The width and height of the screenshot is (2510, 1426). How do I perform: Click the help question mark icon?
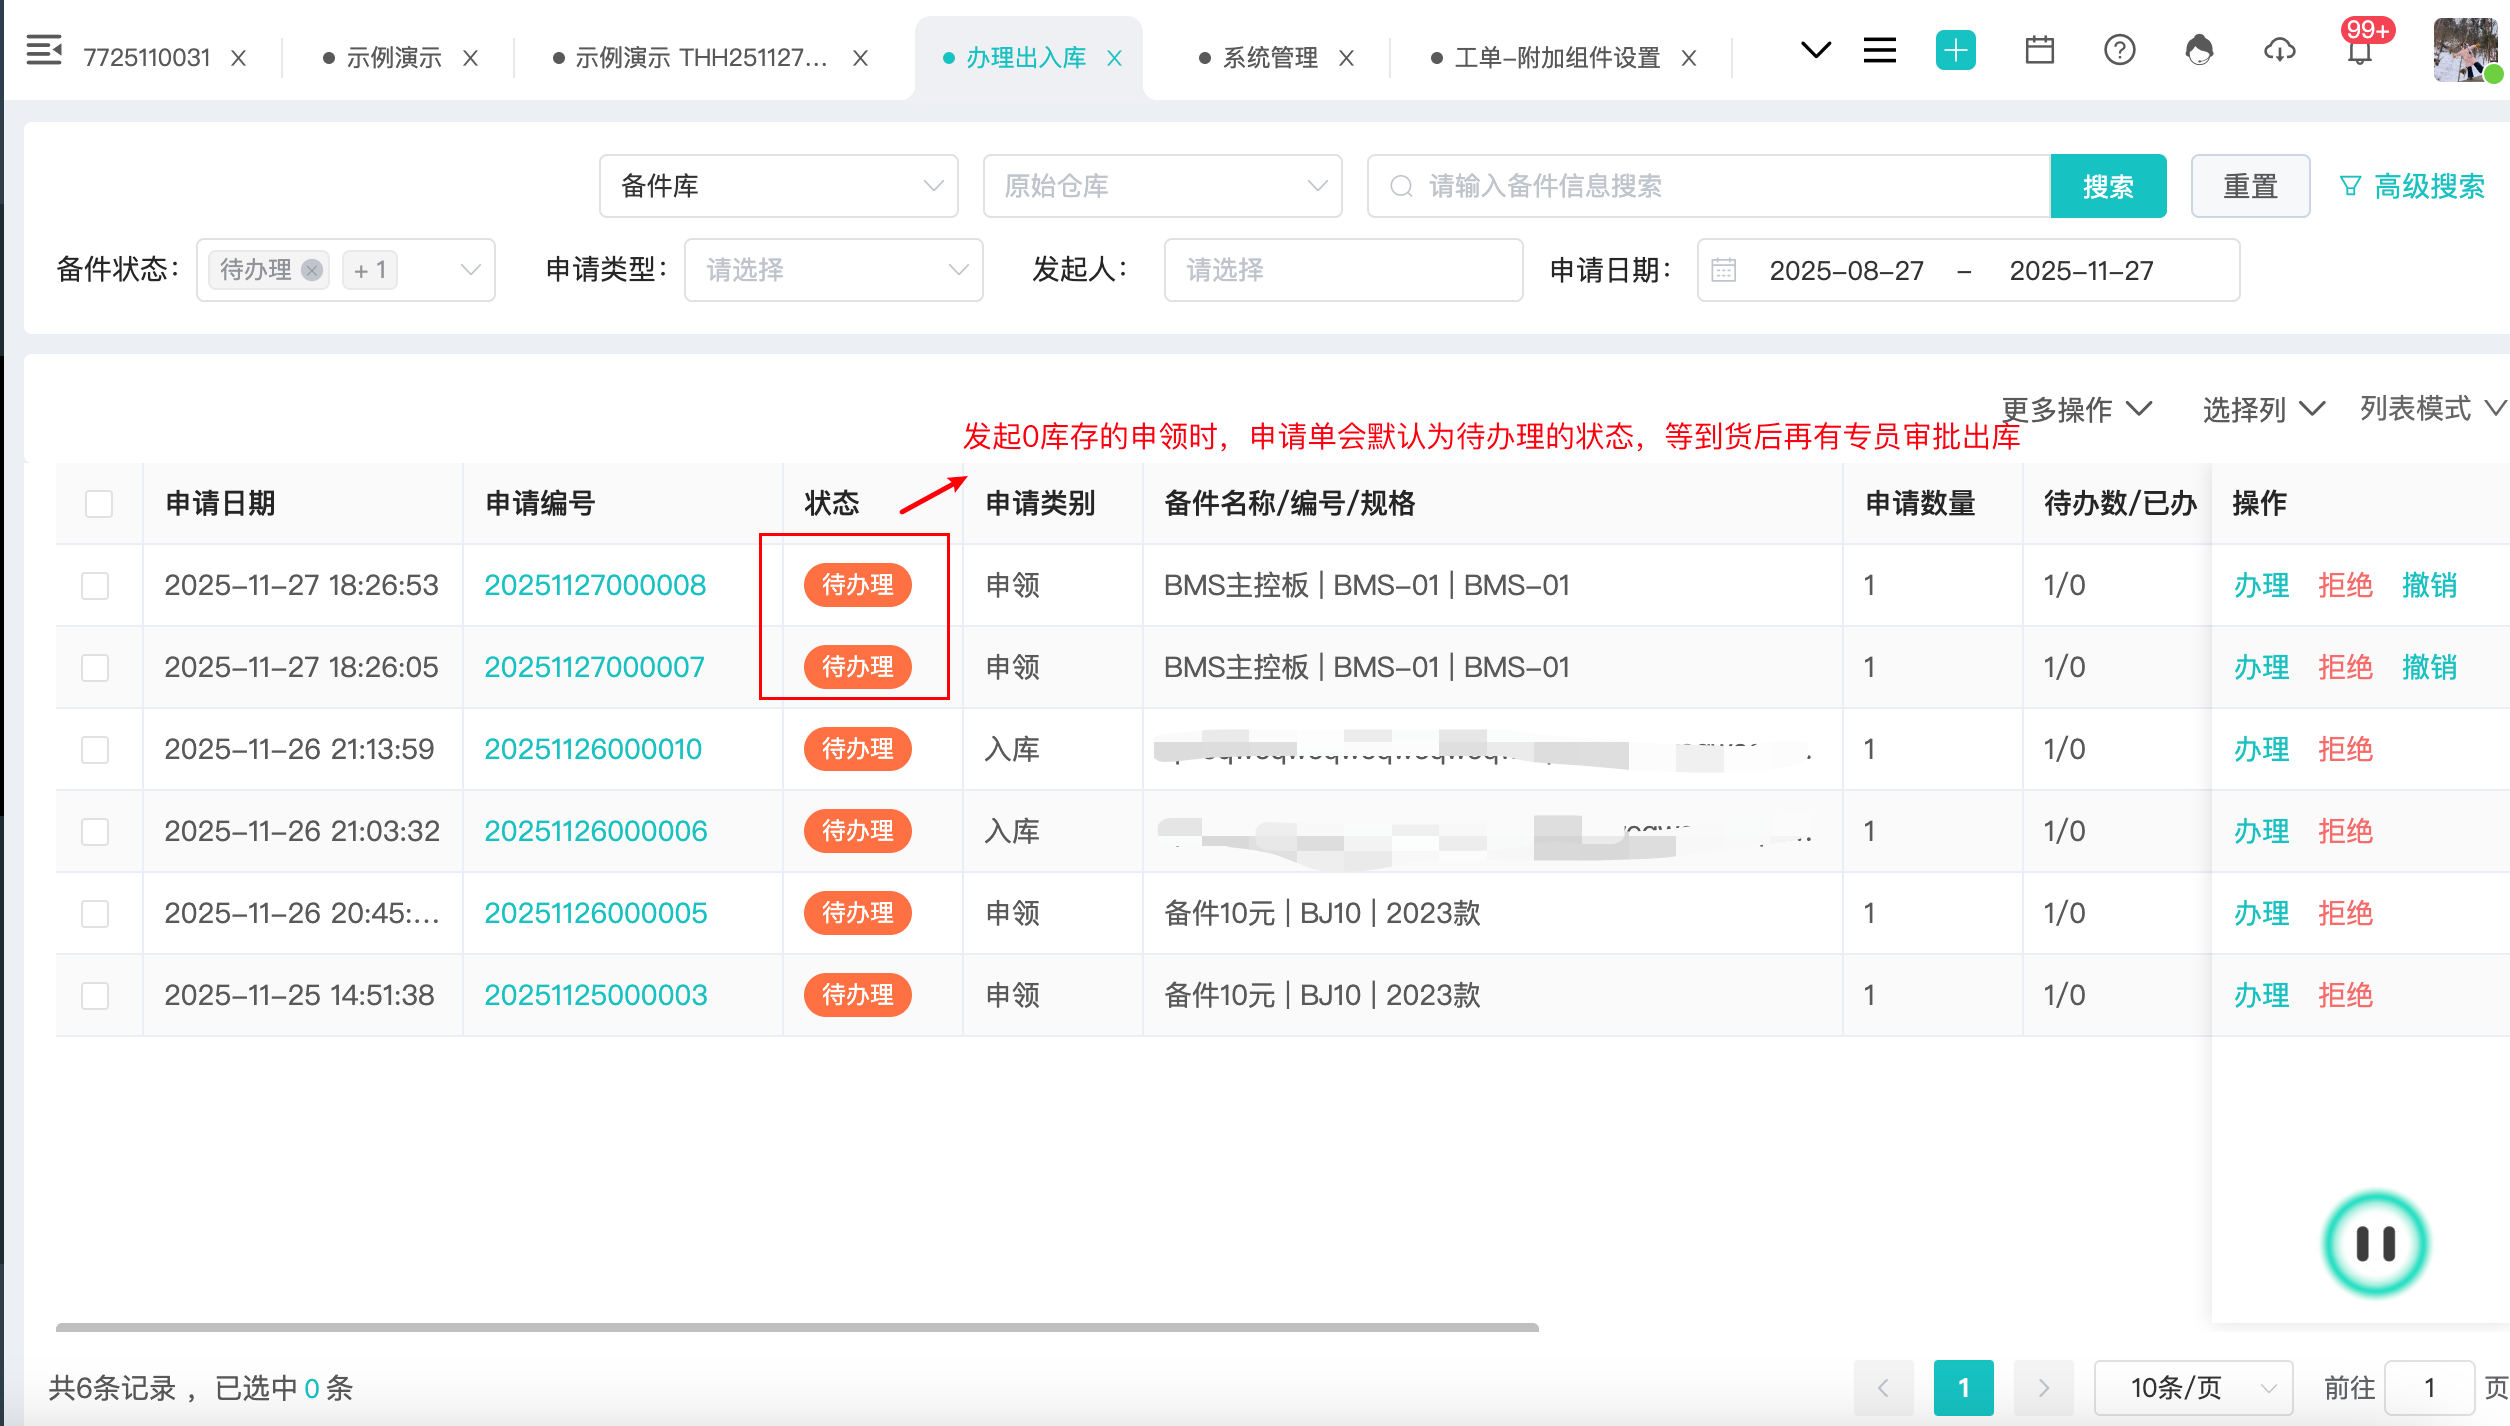click(x=2119, y=50)
